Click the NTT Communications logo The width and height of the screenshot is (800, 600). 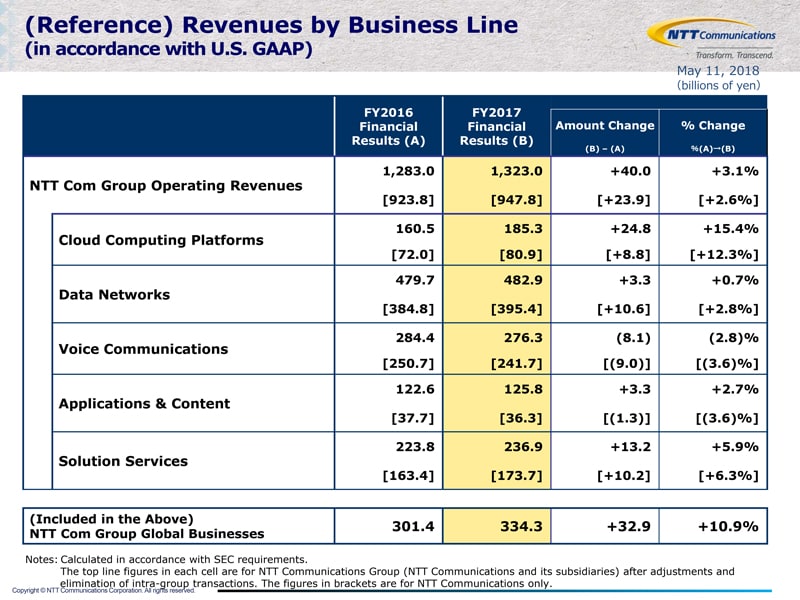point(711,39)
